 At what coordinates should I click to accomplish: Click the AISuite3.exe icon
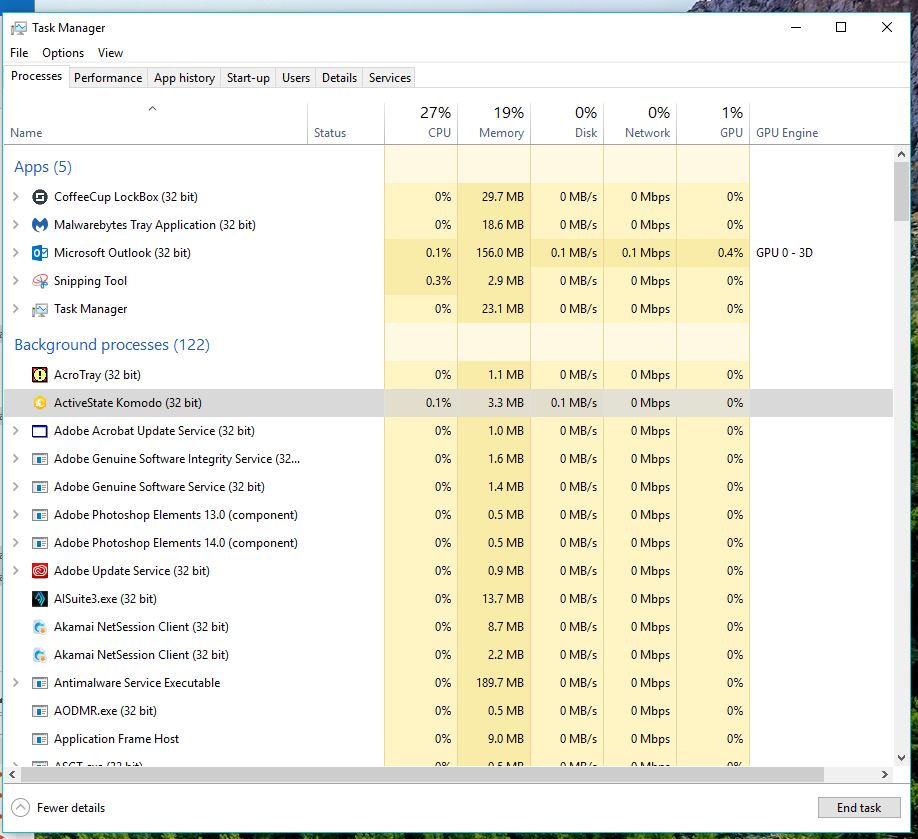point(39,599)
